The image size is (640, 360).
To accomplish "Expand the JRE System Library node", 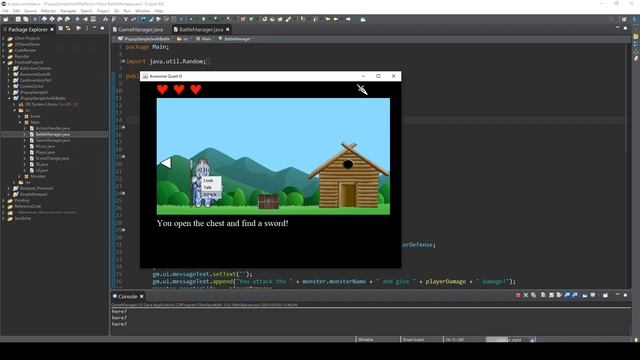I will tap(14, 104).
